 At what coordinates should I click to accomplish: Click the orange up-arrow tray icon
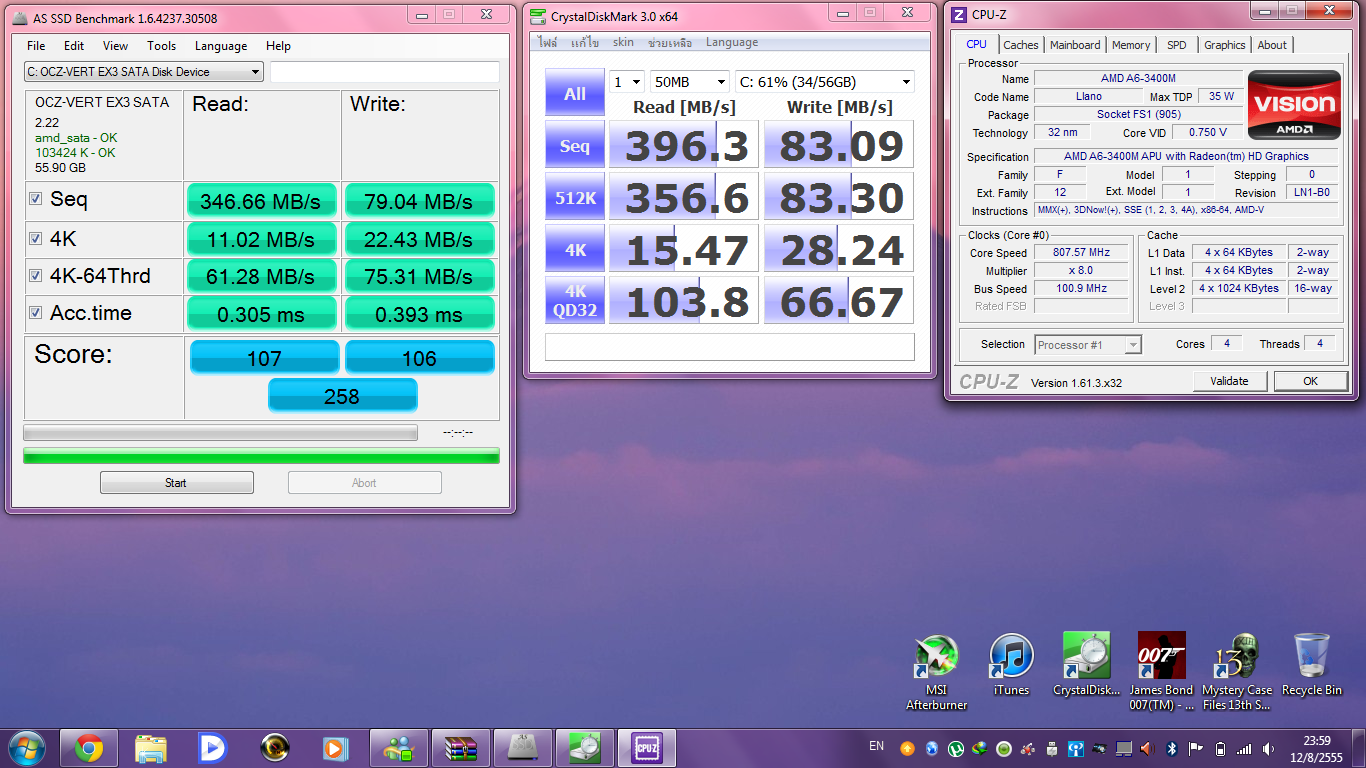908,748
